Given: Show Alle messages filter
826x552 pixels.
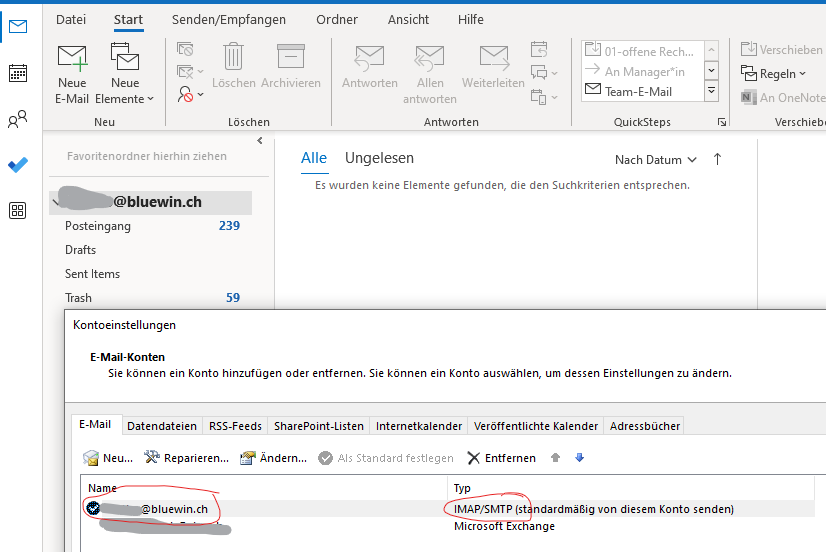Looking at the screenshot, I should 314,158.
